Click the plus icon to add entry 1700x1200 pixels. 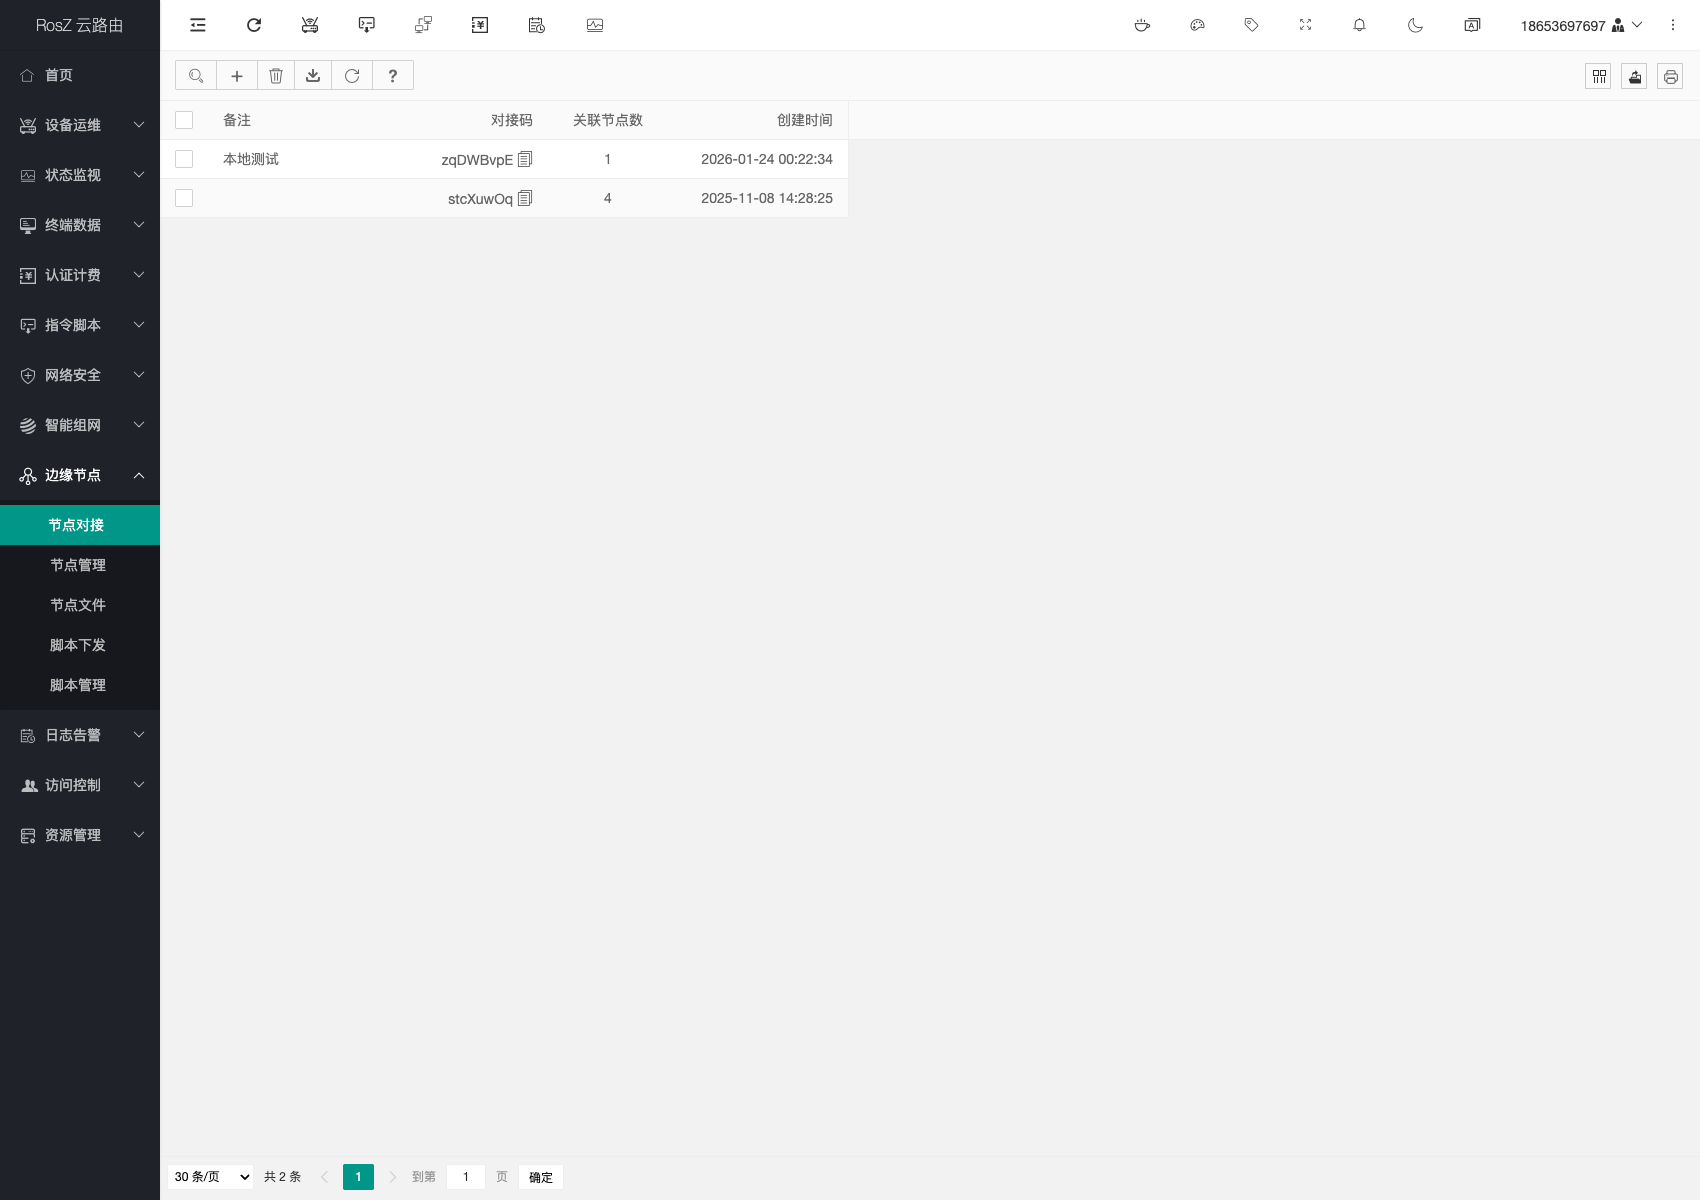pos(237,76)
